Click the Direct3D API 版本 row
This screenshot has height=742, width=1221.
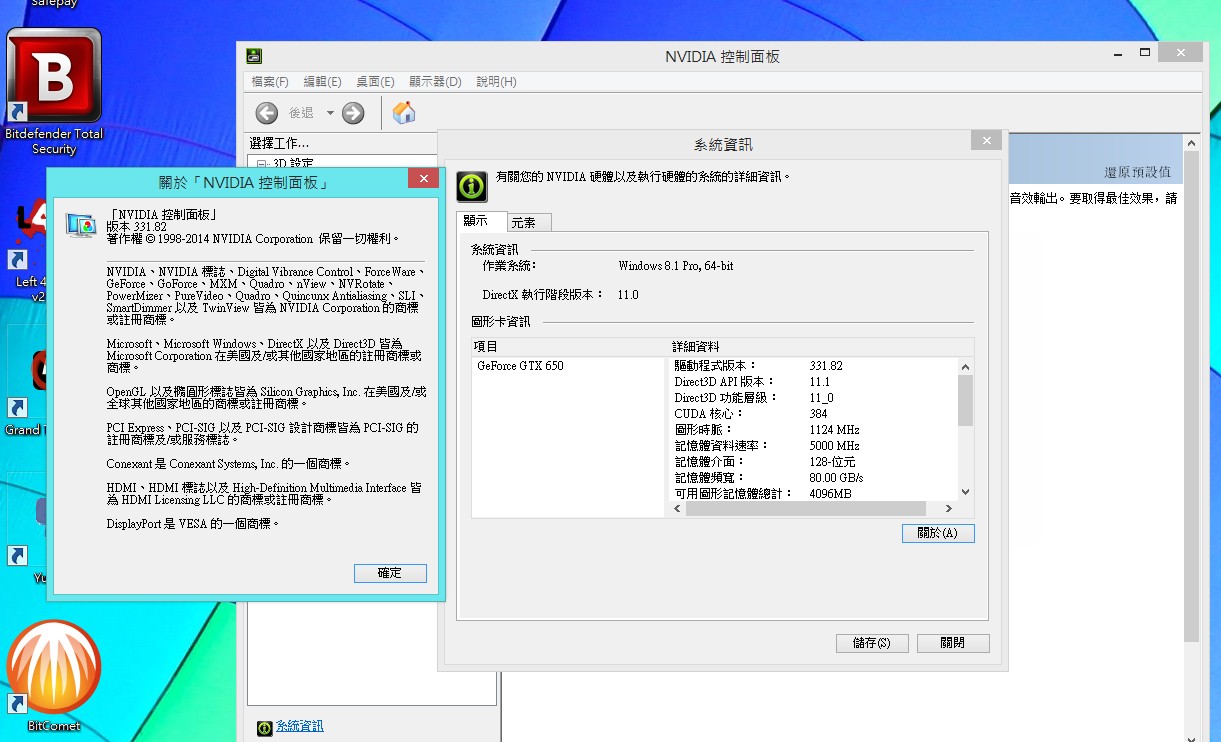(812, 382)
